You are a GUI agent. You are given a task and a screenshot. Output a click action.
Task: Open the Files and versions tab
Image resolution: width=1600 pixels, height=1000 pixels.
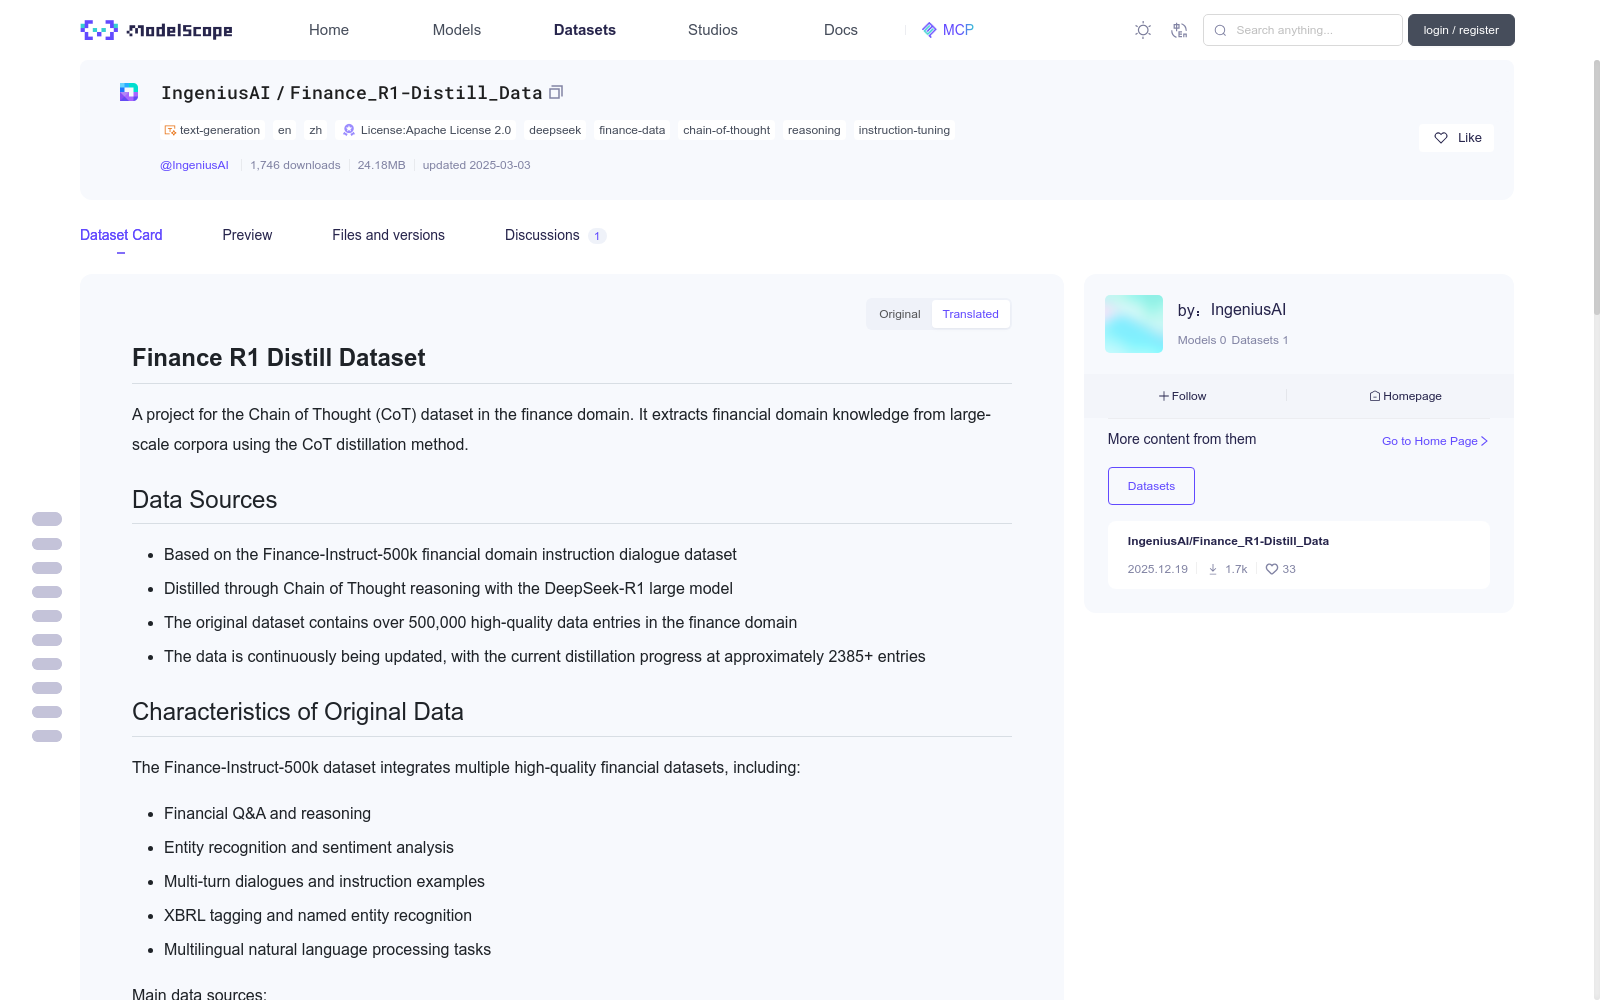[388, 235]
